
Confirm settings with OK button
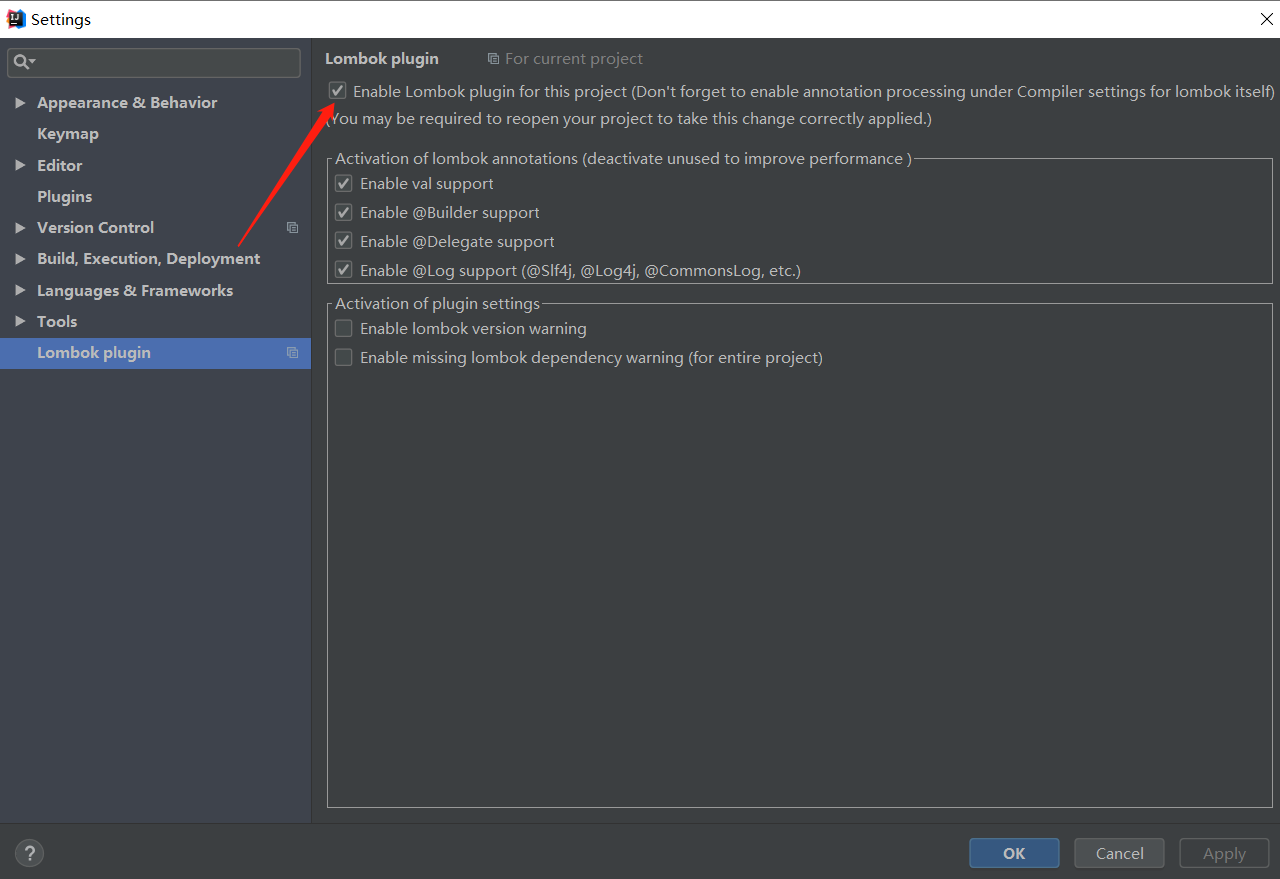click(x=1014, y=853)
